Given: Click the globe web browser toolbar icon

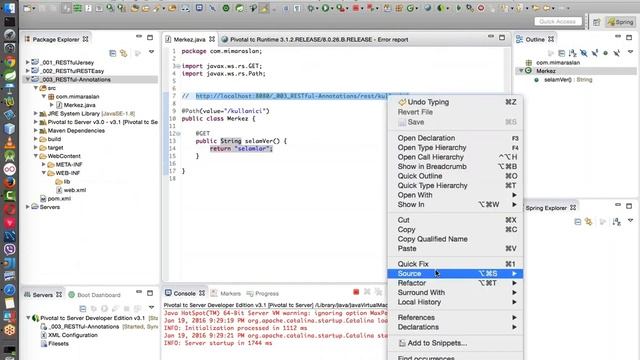Looking at the screenshot, I should pyautogui.click(x=427, y=8).
